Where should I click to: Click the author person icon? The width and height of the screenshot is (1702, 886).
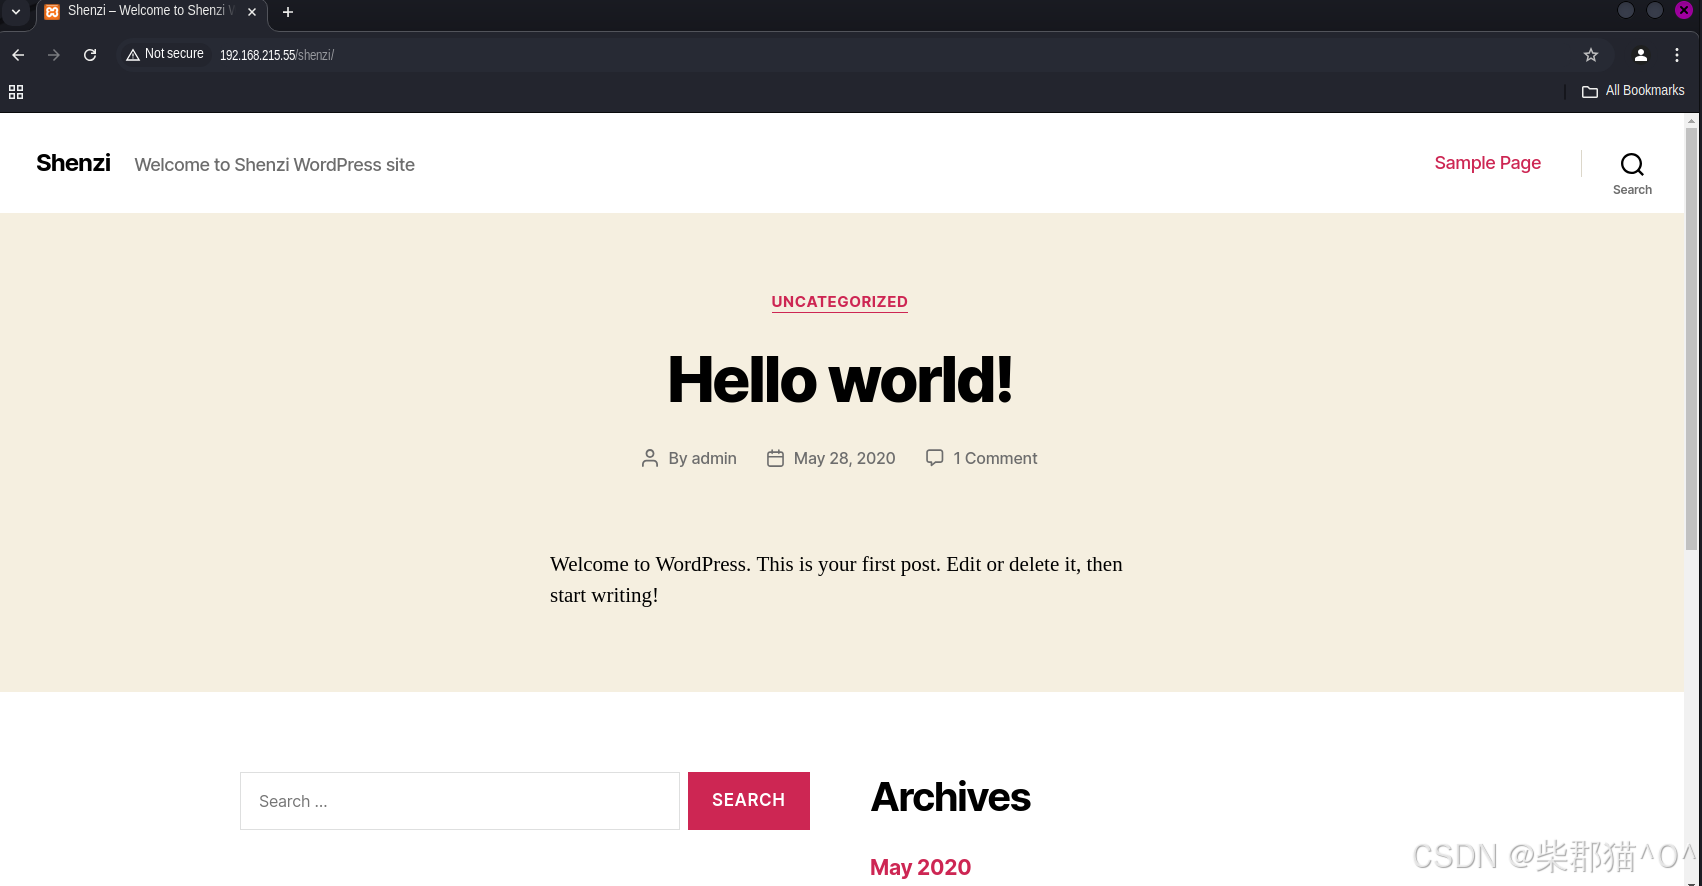(650, 458)
